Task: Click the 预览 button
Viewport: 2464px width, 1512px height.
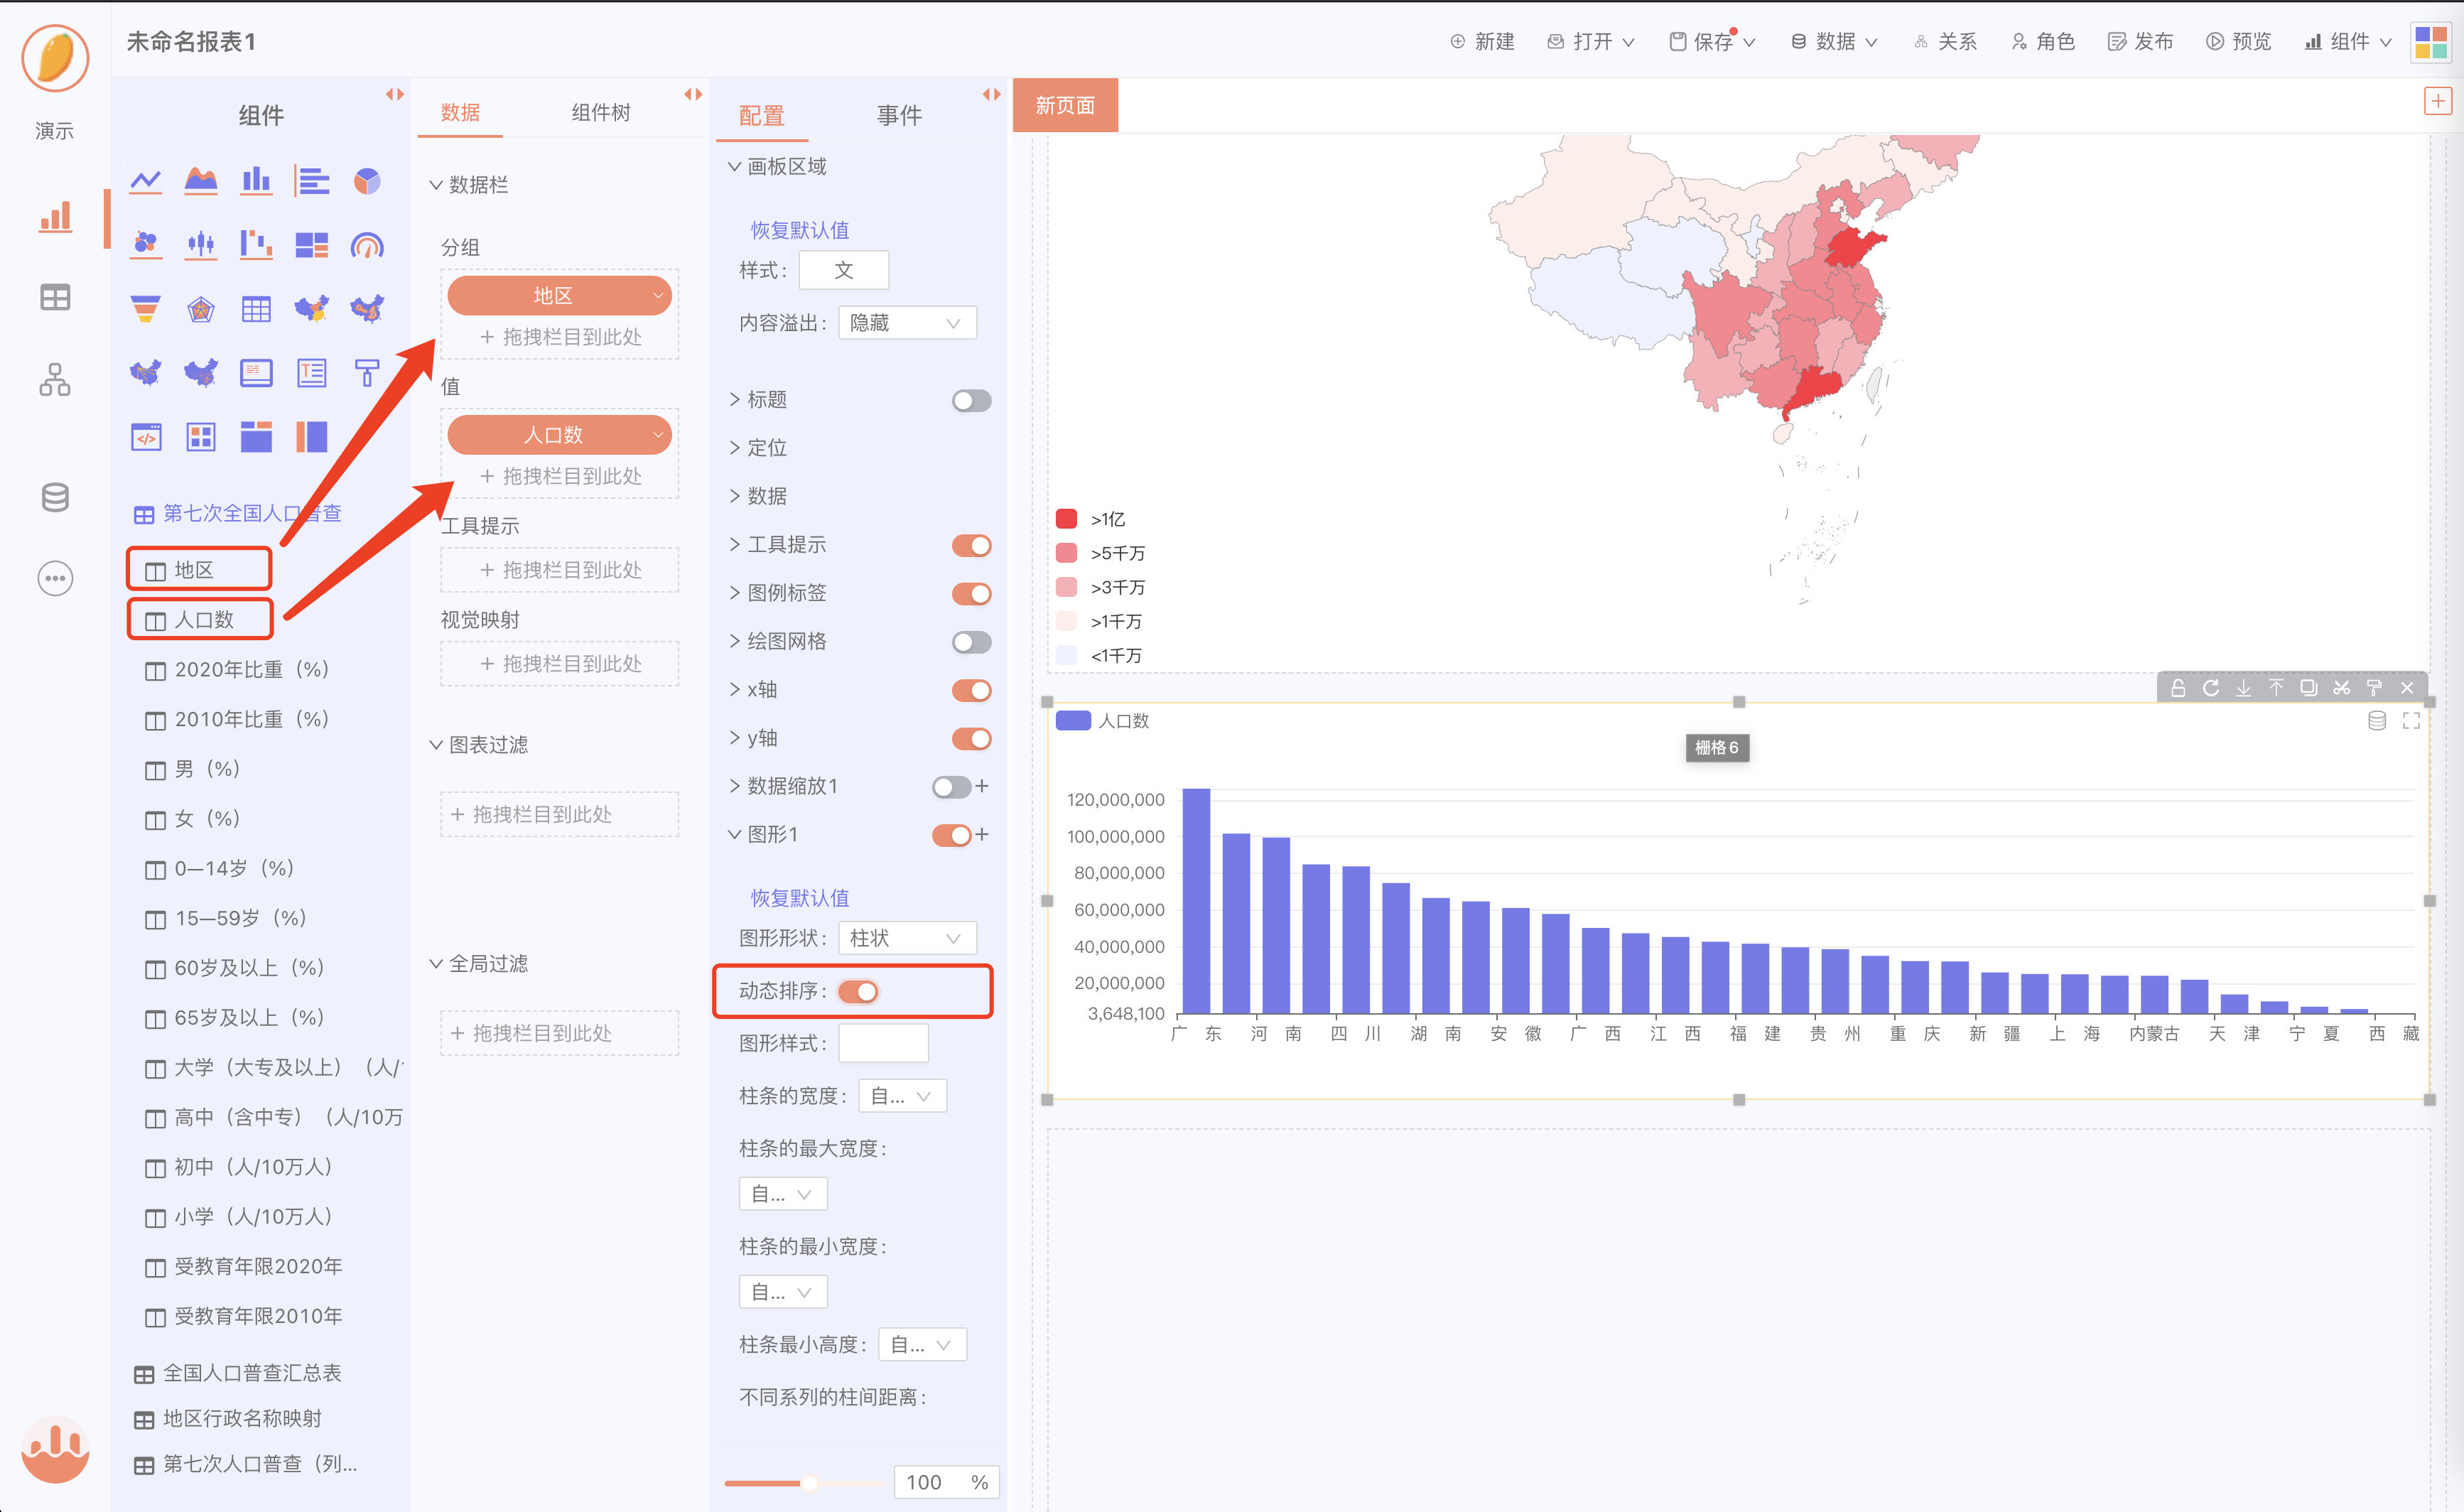Action: point(2238,41)
